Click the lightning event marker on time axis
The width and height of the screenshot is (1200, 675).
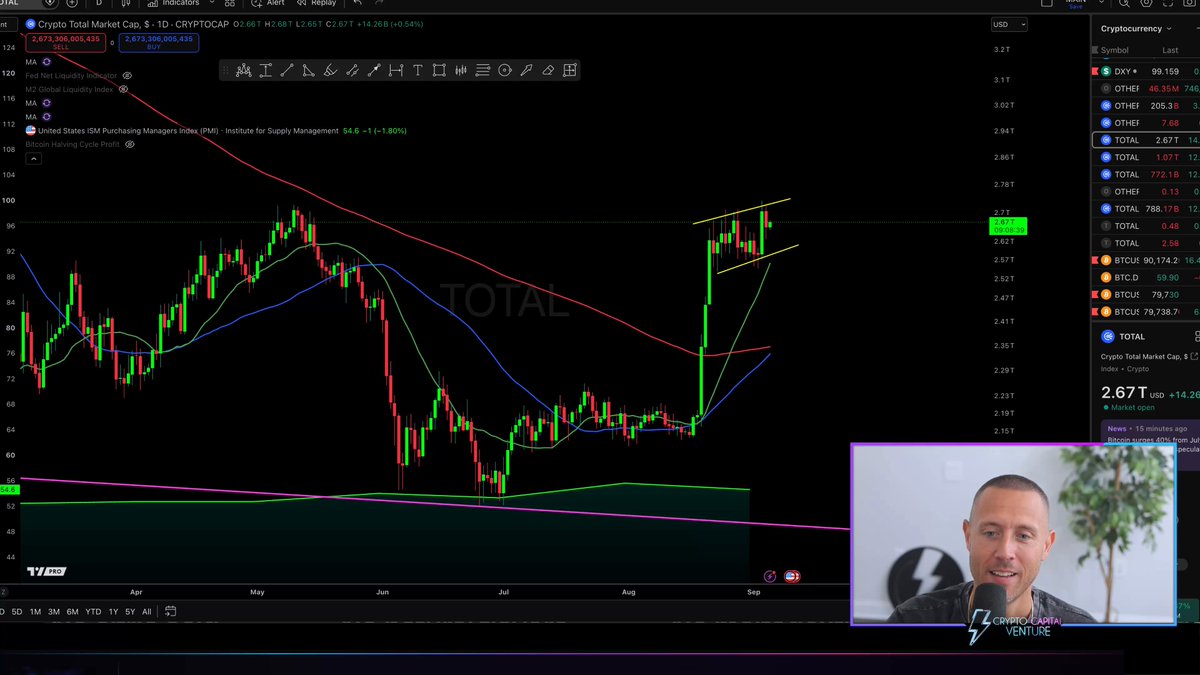pos(770,576)
